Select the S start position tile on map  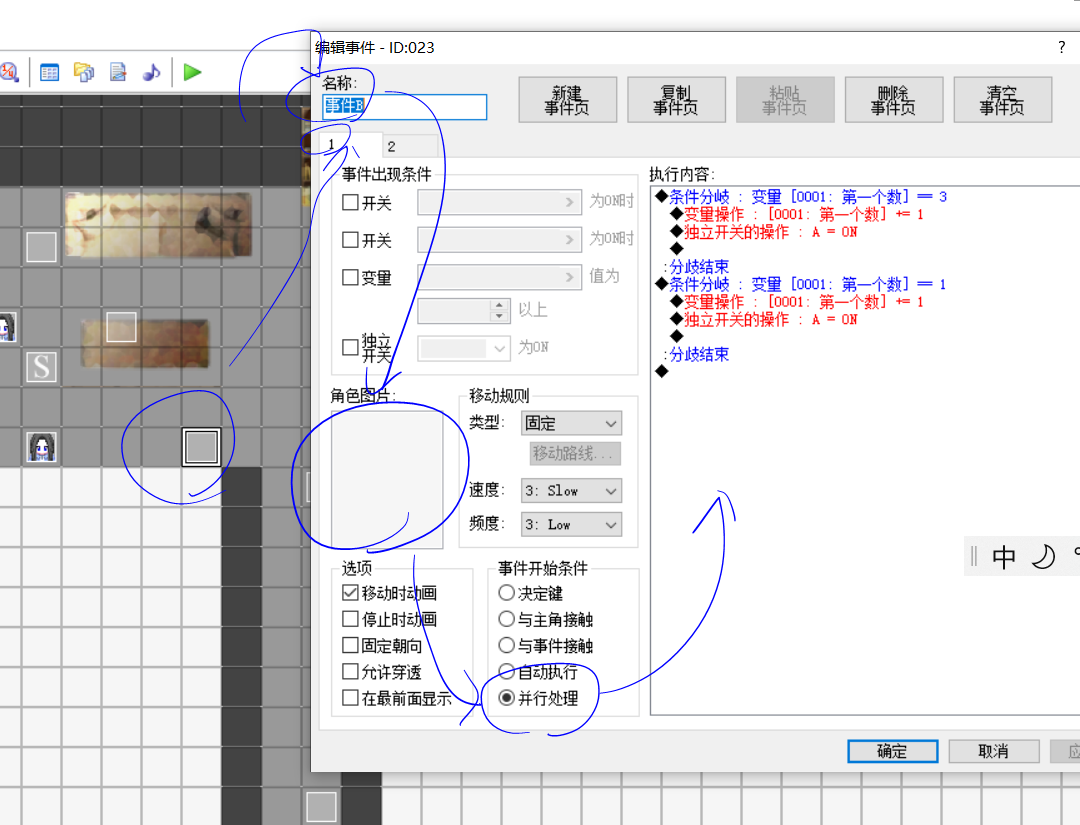point(41,367)
